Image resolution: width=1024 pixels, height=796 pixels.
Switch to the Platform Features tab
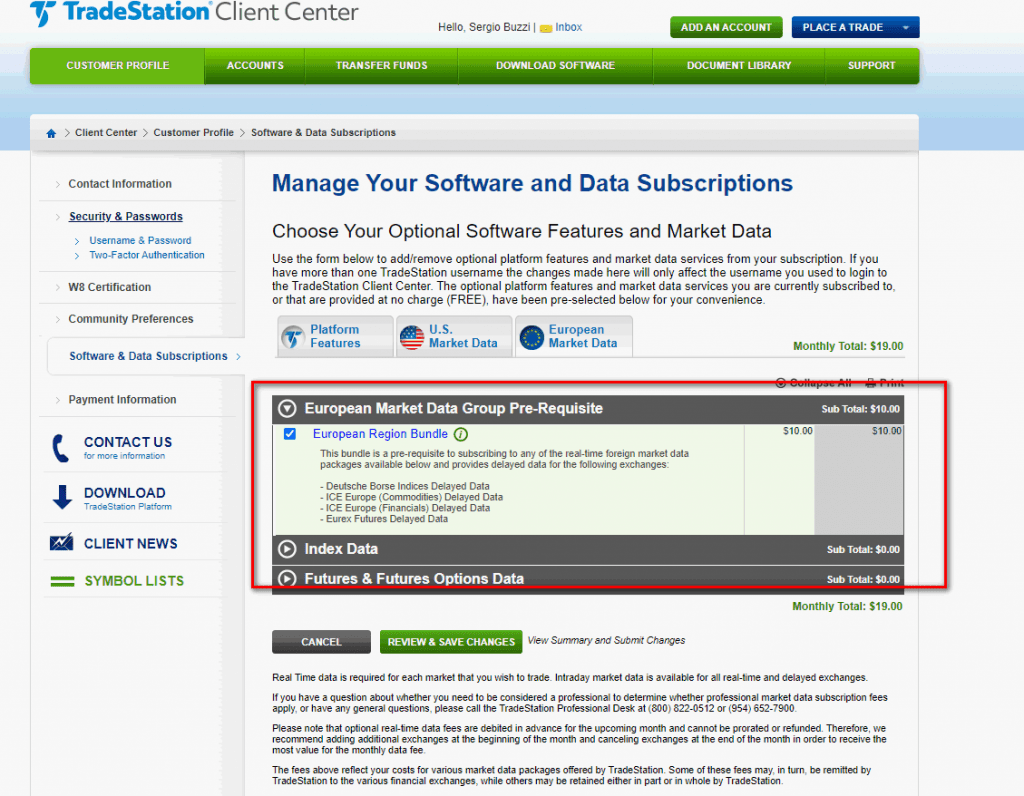(335, 337)
